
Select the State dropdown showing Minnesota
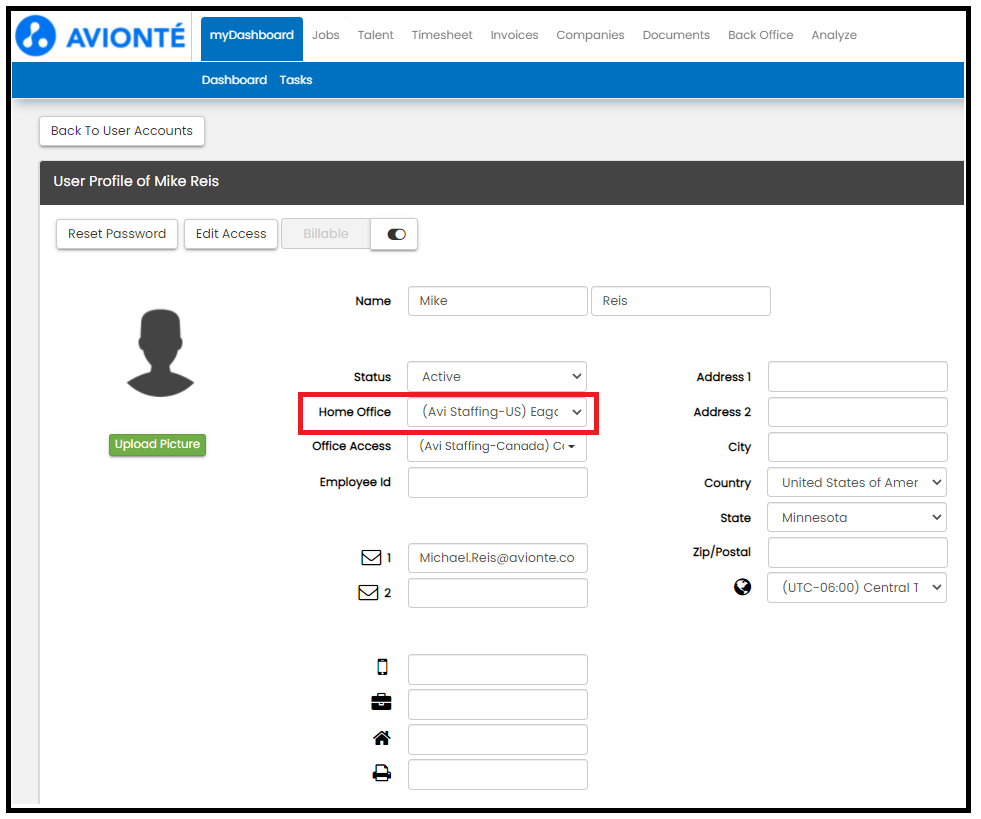[857, 517]
